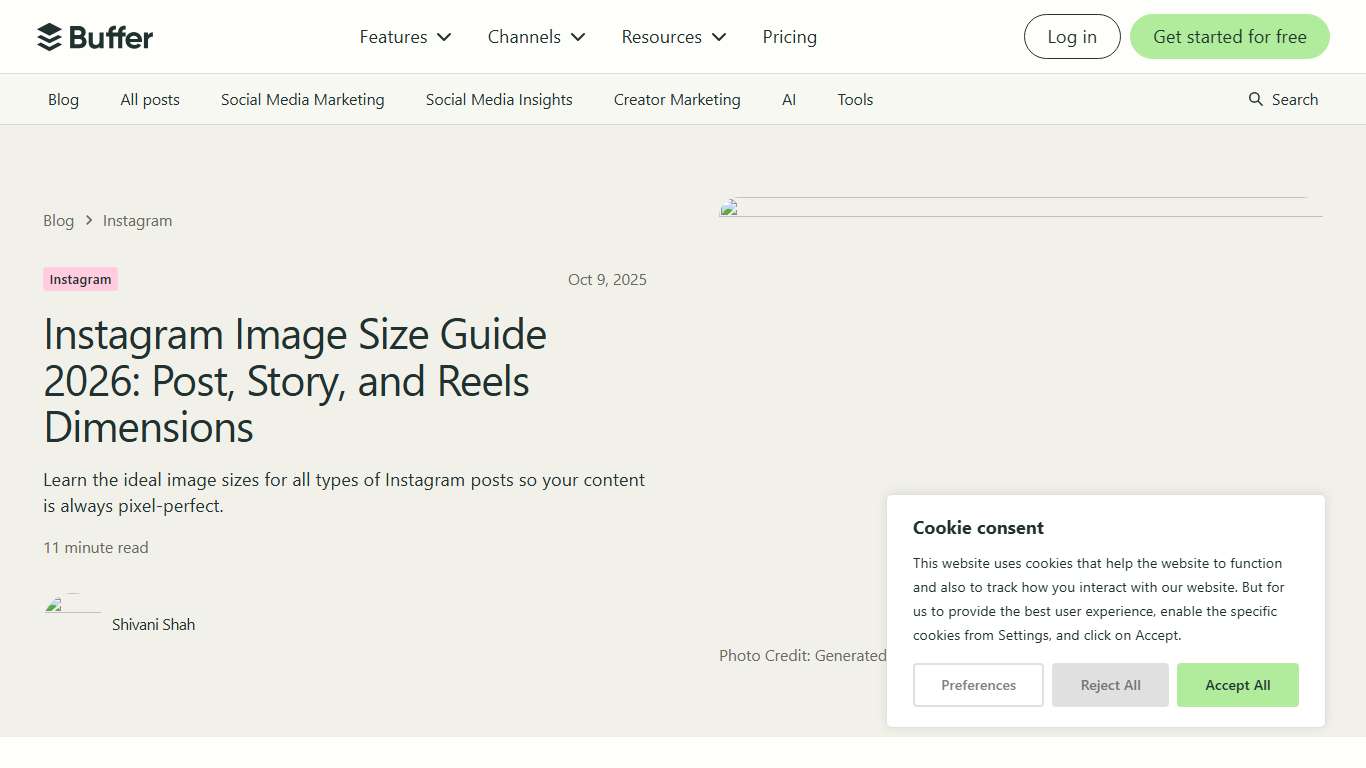
Task: Open the AI blog section
Action: [789, 99]
